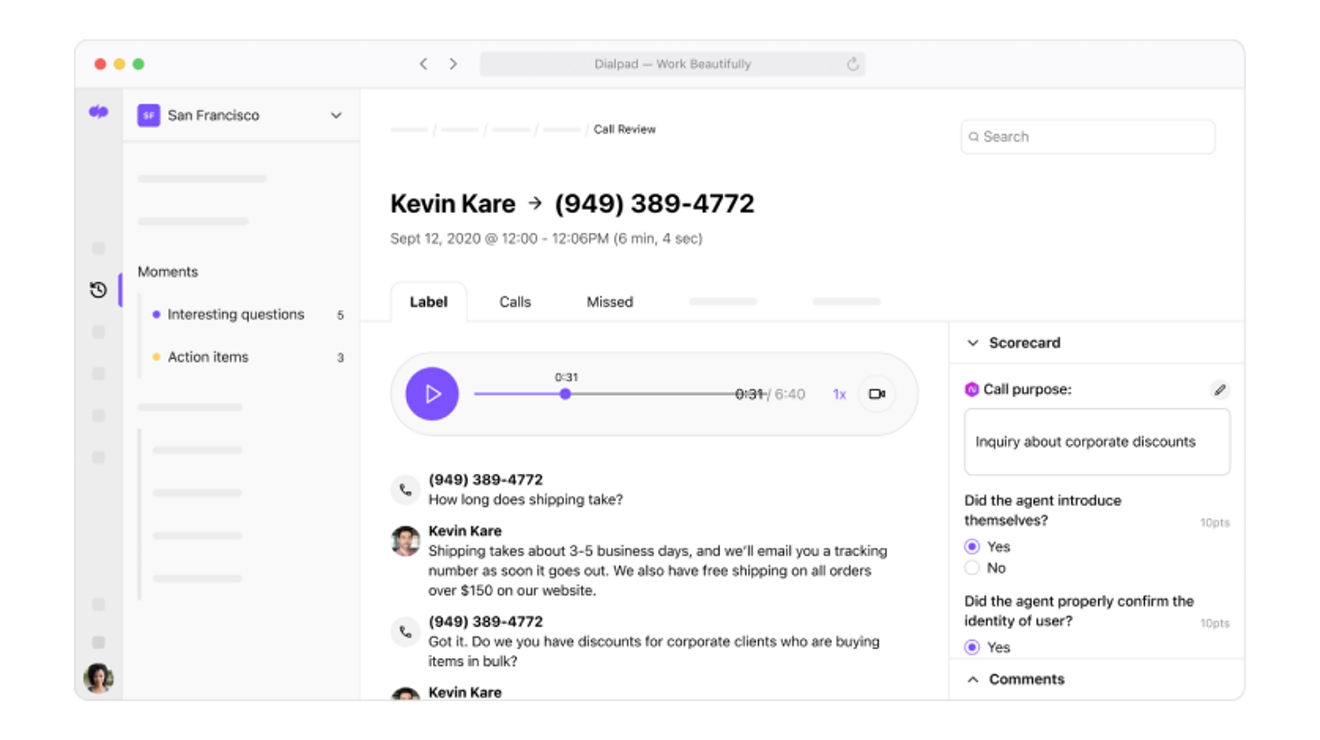Viewport: 1320px width, 740px height.
Task: Refresh the page with the reload icon
Action: 851,63
